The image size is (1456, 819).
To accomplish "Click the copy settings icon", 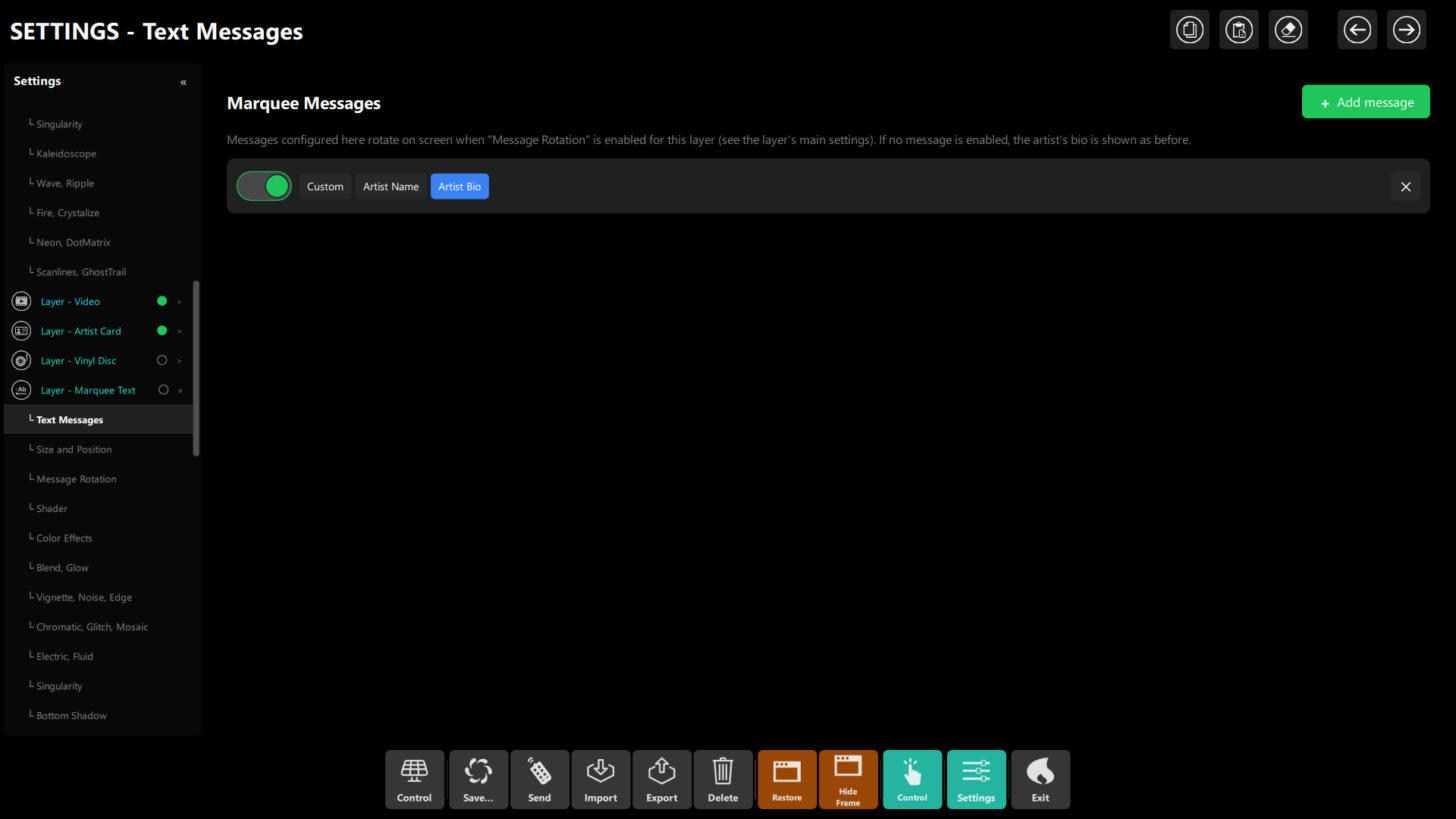I will point(1190,30).
